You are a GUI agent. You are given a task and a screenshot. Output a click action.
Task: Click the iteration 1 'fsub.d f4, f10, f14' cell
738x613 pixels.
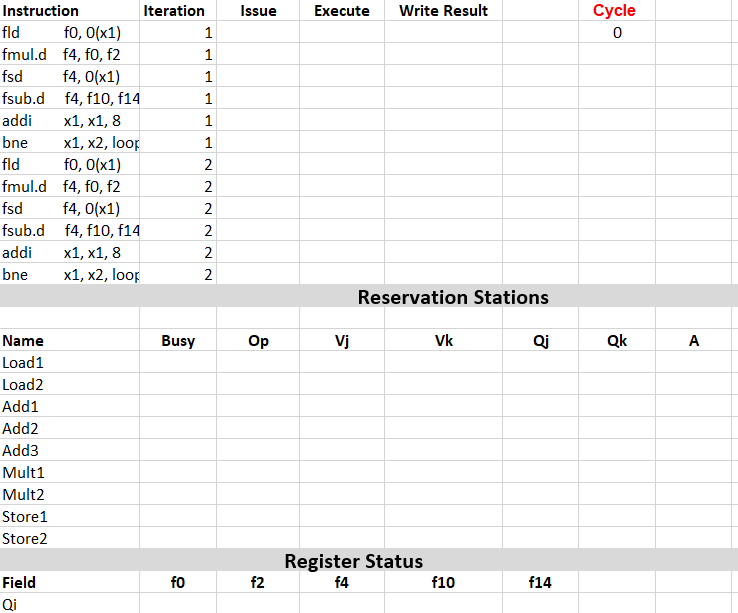coord(70,98)
